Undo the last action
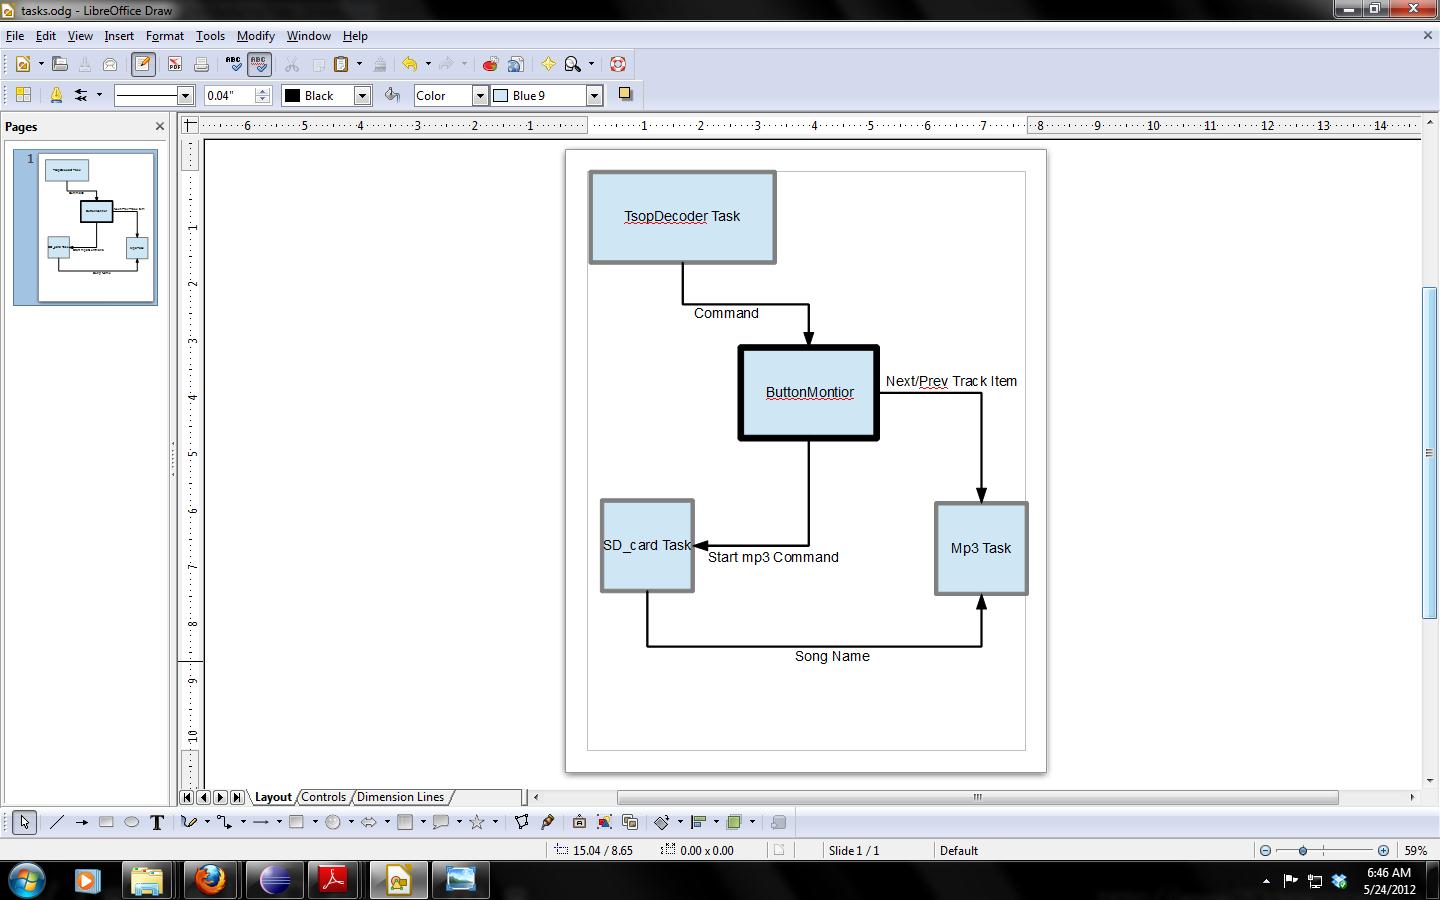 [410, 64]
